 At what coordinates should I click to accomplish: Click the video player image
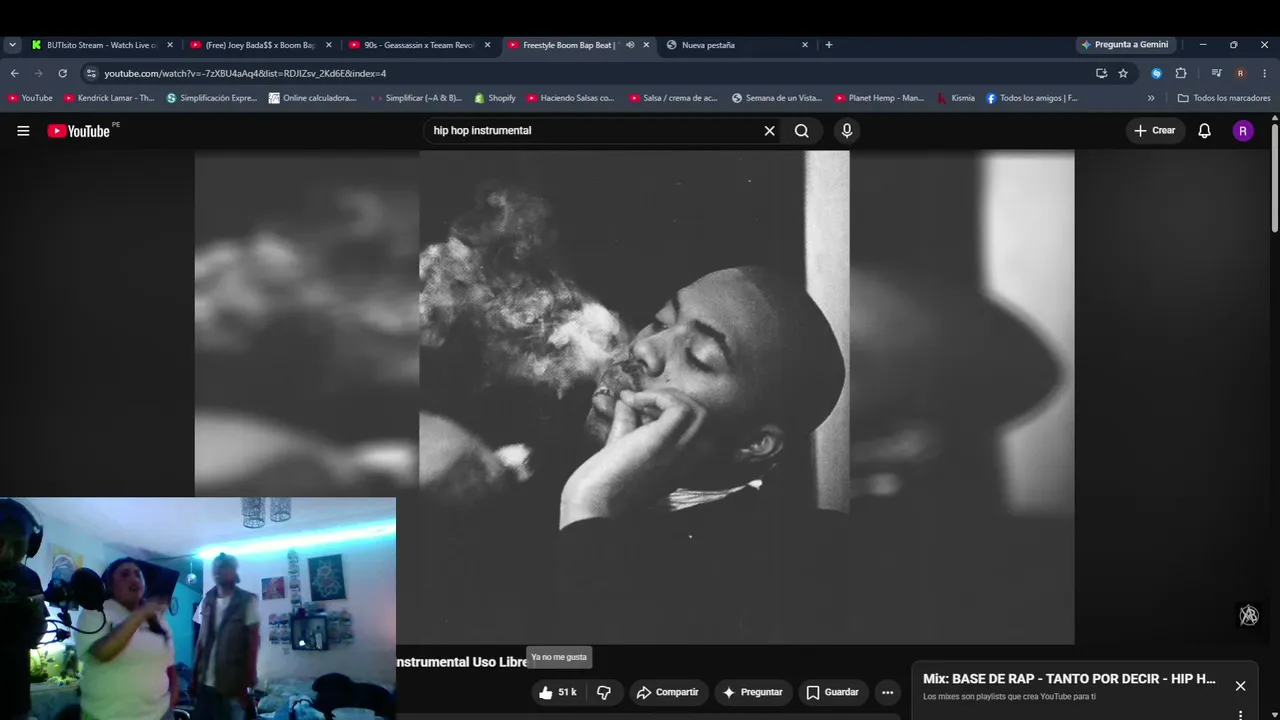(x=634, y=397)
